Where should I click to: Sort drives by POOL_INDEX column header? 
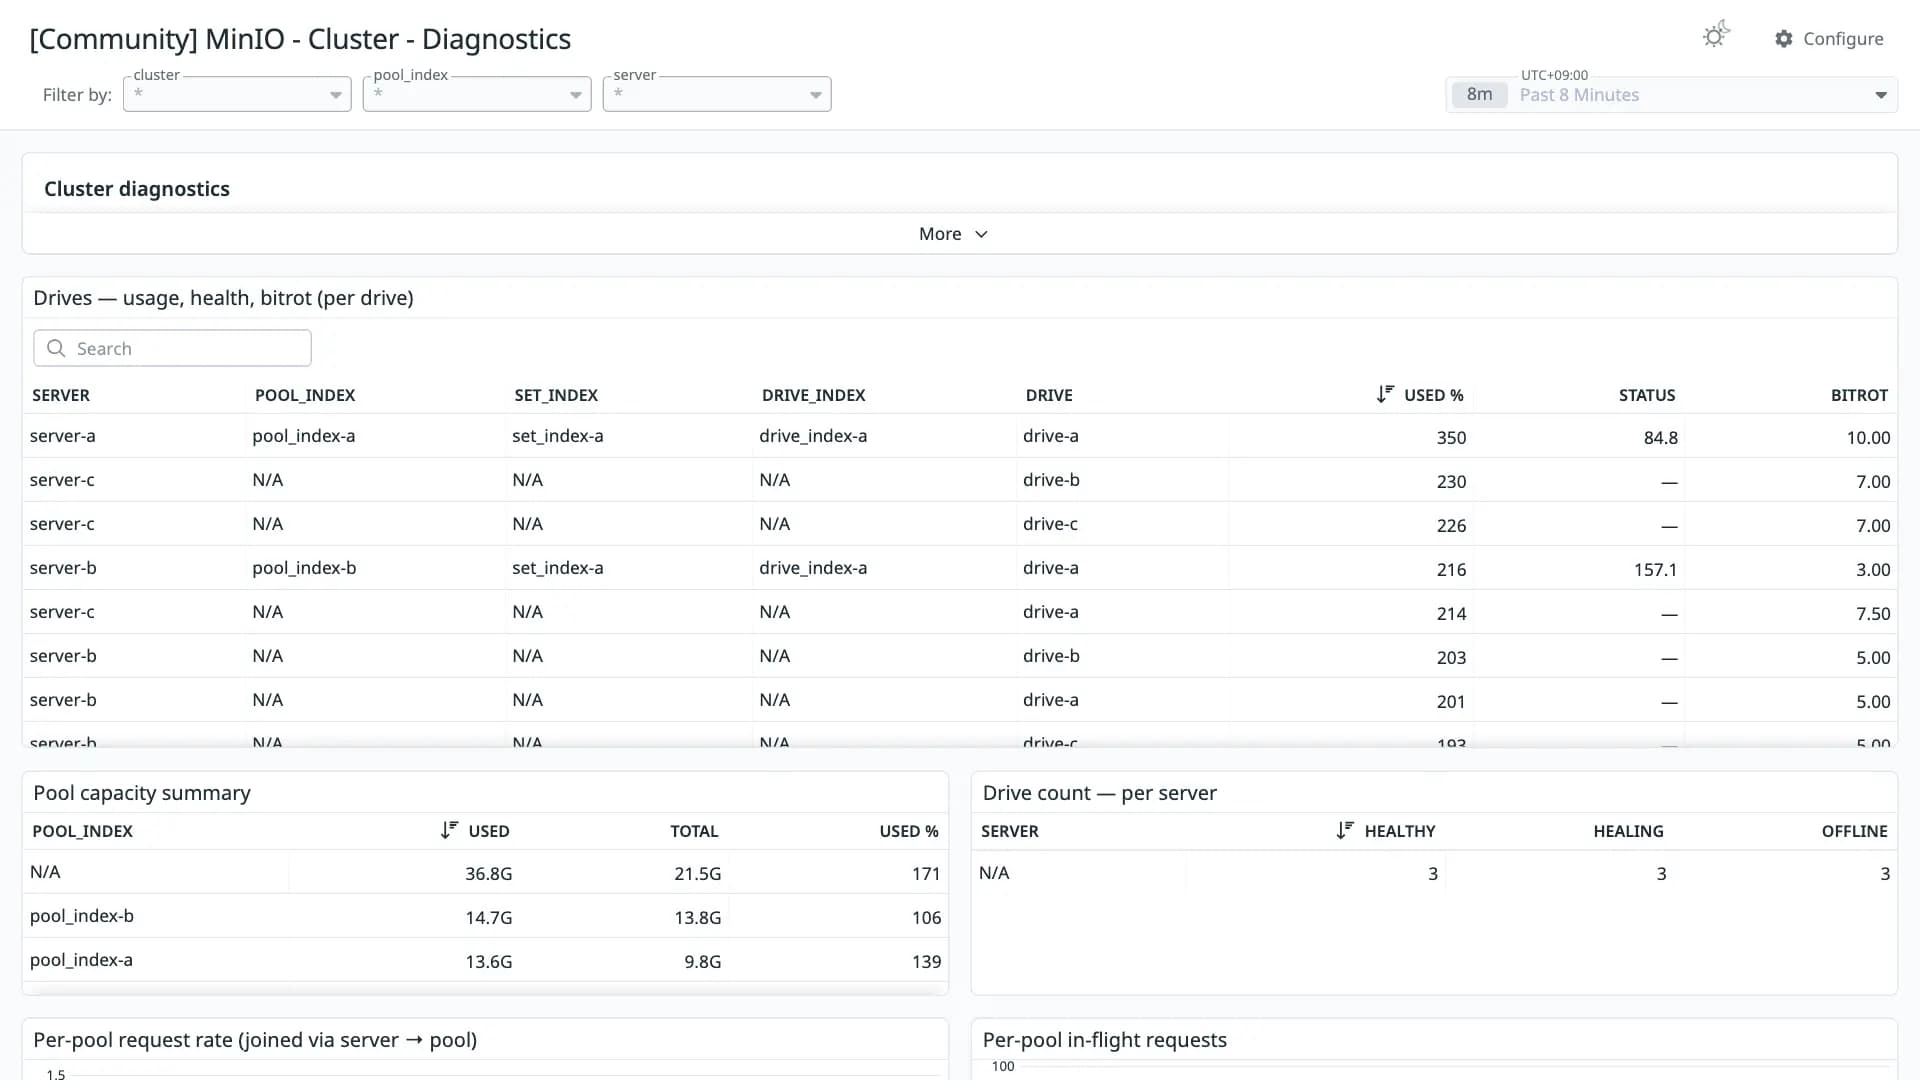[305, 395]
